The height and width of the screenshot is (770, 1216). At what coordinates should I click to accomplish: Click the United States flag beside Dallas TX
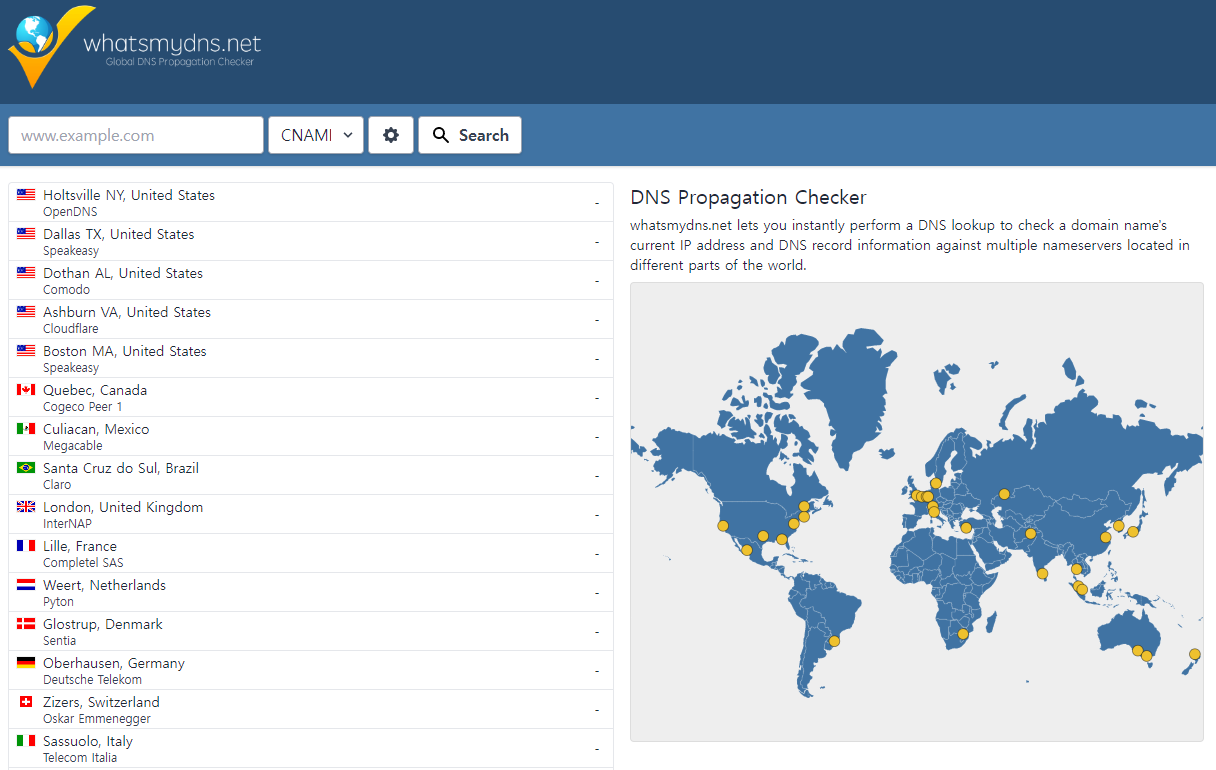[x=26, y=234]
